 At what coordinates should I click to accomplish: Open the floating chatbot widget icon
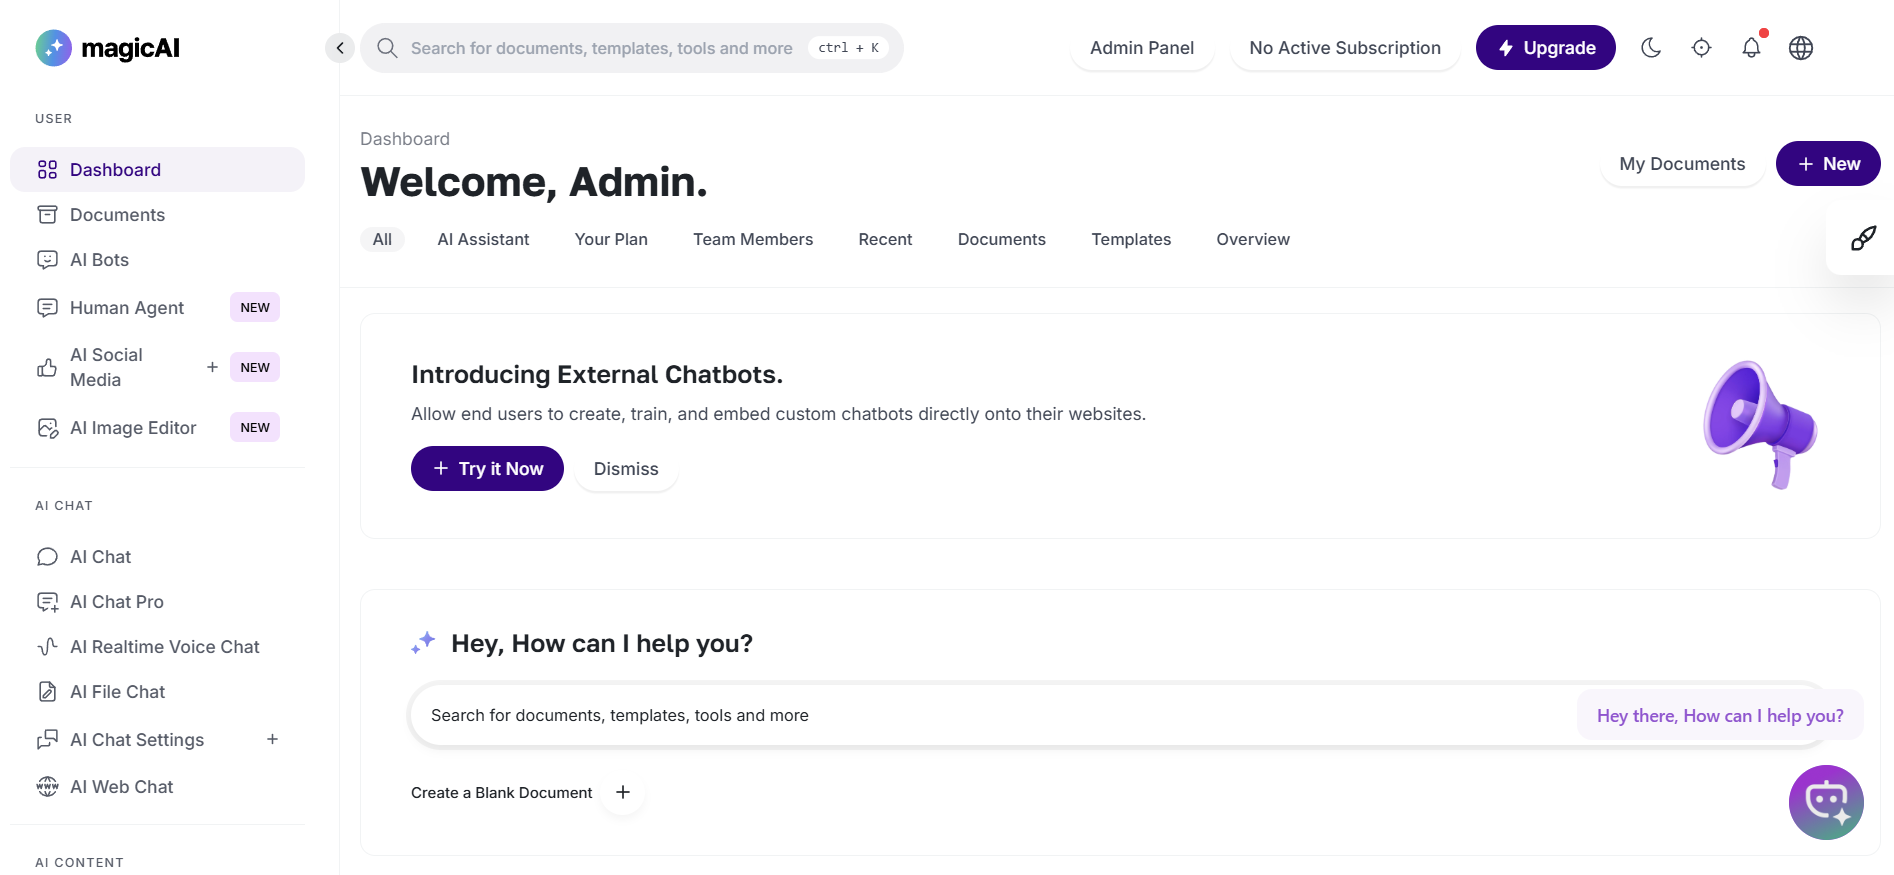[1826, 802]
